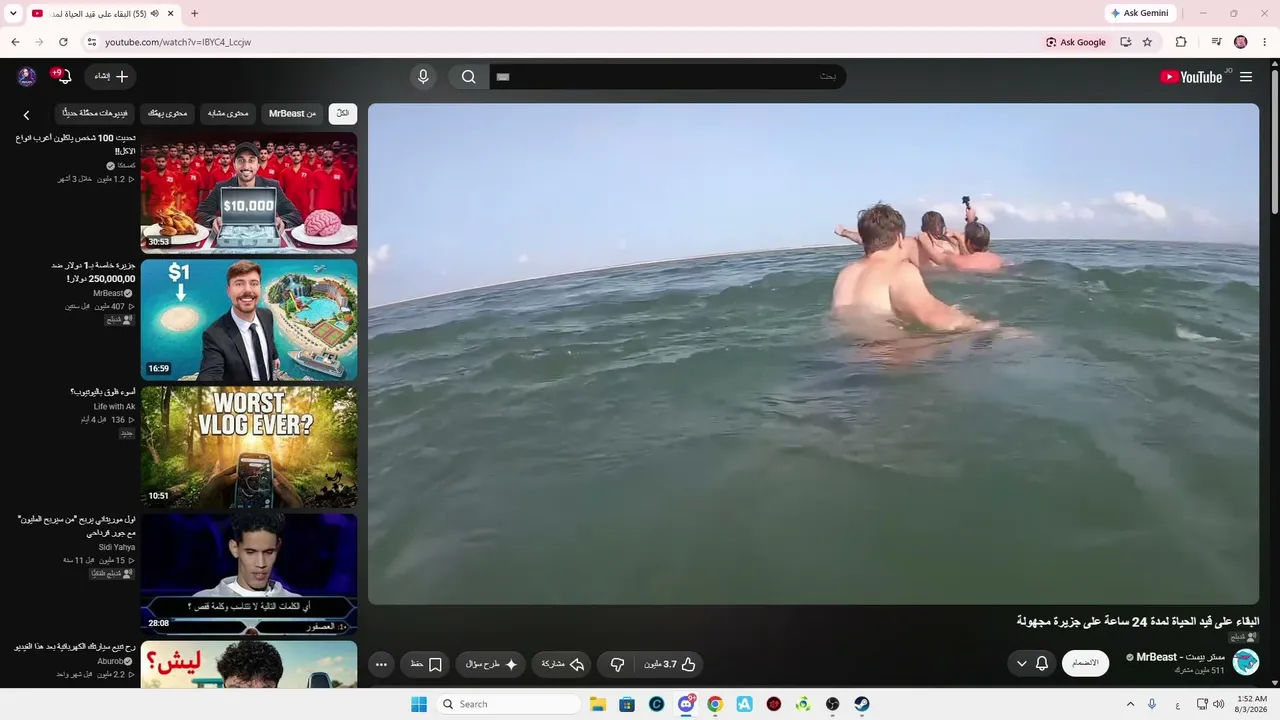The width and height of the screenshot is (1280, 720).
Task: Open the إنشاء create menu
Action: pyautogui.click(x=111, y=77)
